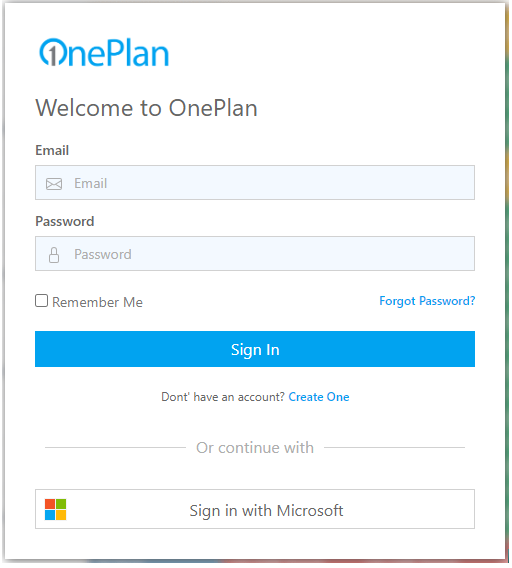Viewport: 512px width, 568px height.
Task: Click the Remember Me label text
Action: [x=97, y=302]
